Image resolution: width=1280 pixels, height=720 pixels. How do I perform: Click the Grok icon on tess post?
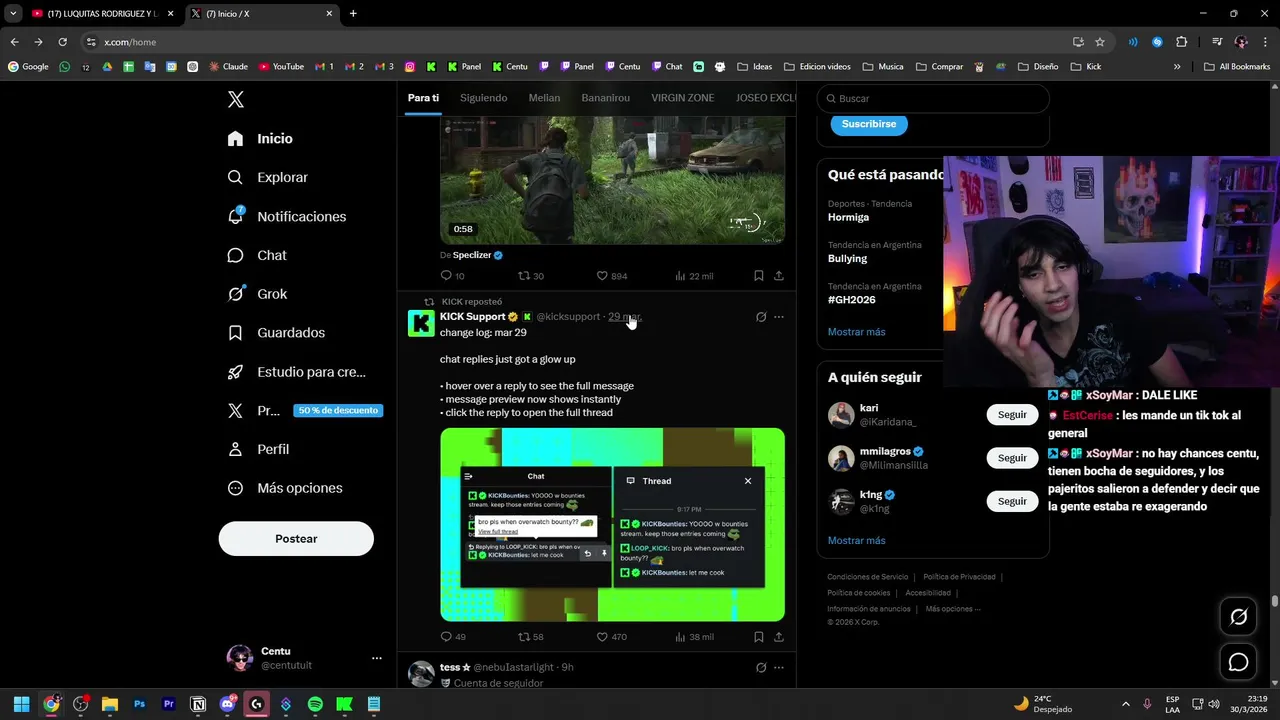[x=761, y=667]
